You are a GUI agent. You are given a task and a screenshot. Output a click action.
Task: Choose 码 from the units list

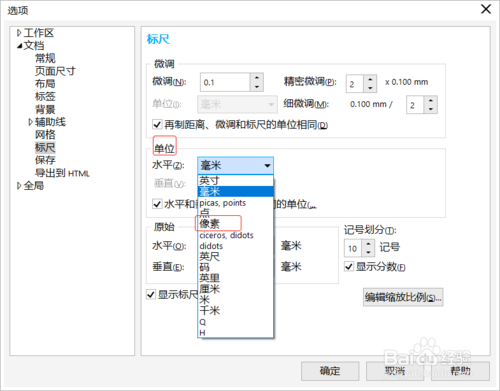pyautogui.click(x=236, y=267)
